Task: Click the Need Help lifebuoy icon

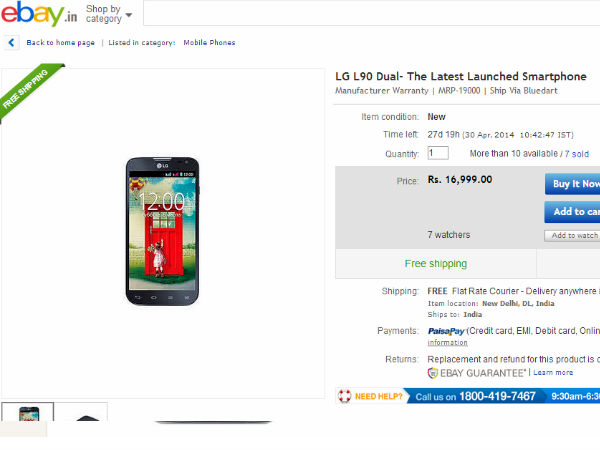Action: click(345, 396)
